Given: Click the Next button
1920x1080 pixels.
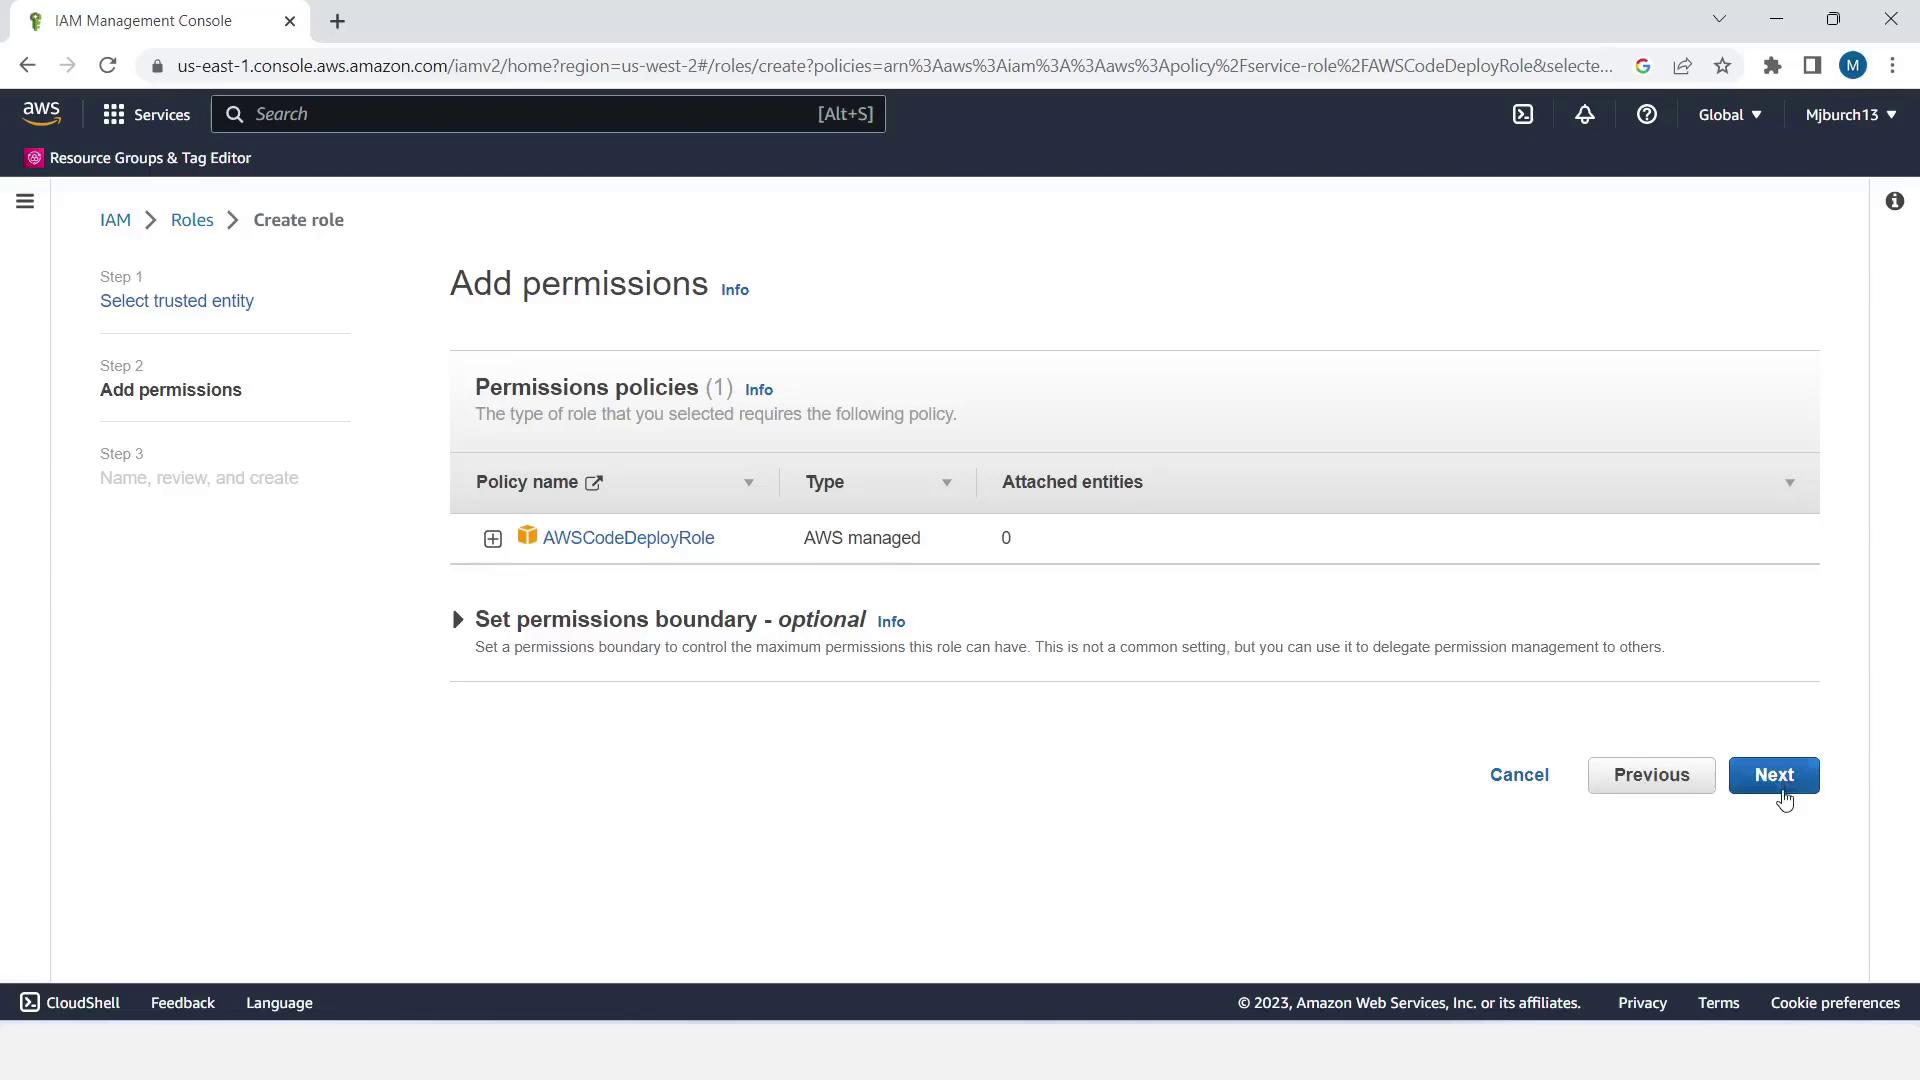Looking at the screenshot, I should tap(1773, 775).
